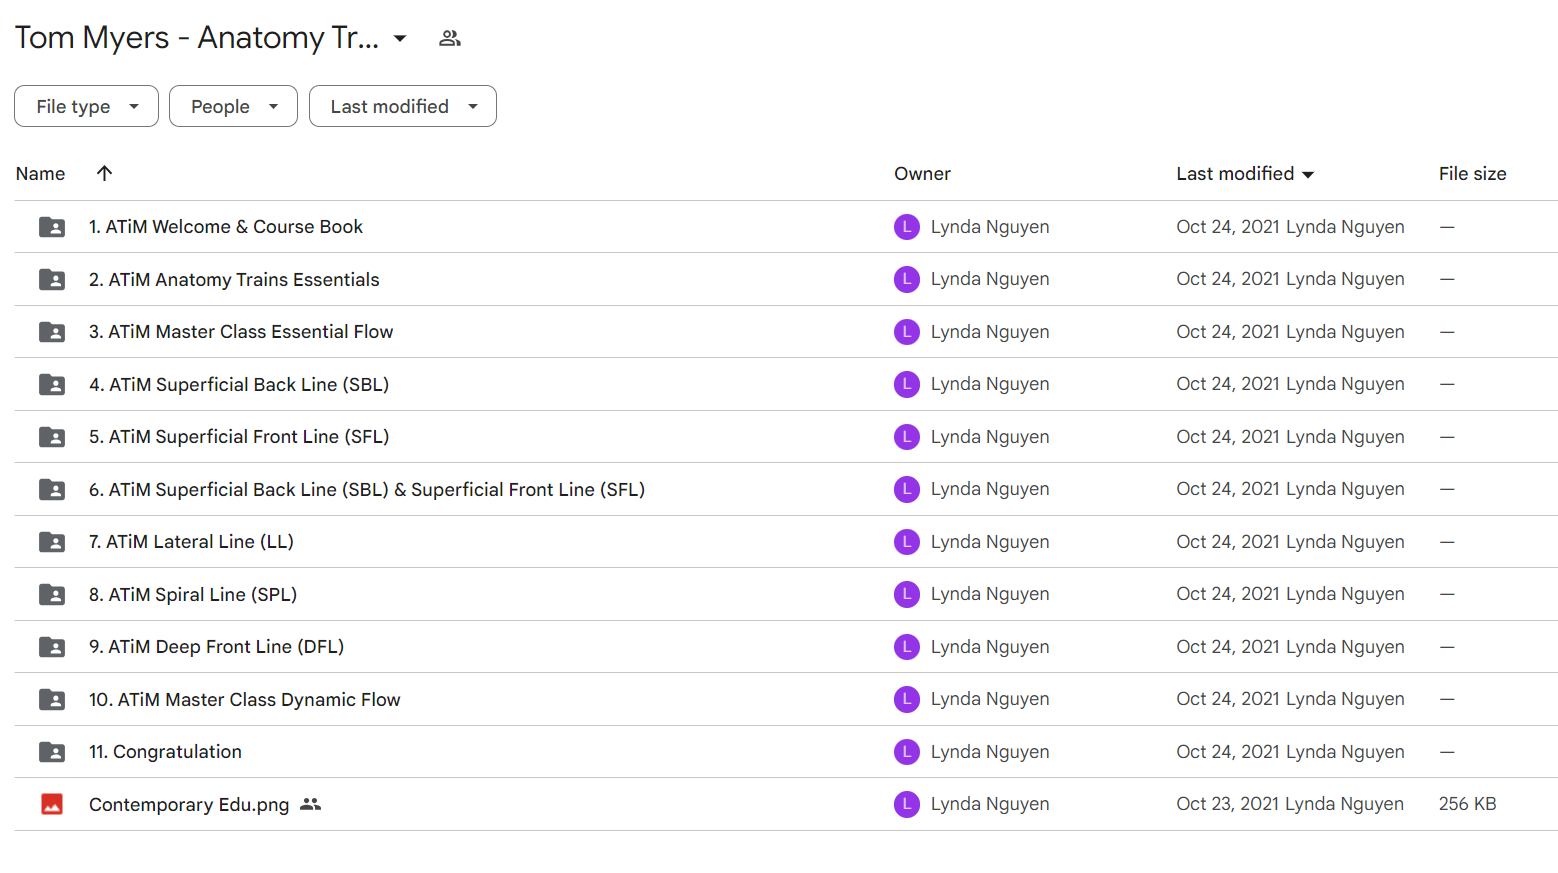1558x873 pixels.
Task: Select folder icon for 5. Superficial Front Line
Action: (x=52, y=437)
